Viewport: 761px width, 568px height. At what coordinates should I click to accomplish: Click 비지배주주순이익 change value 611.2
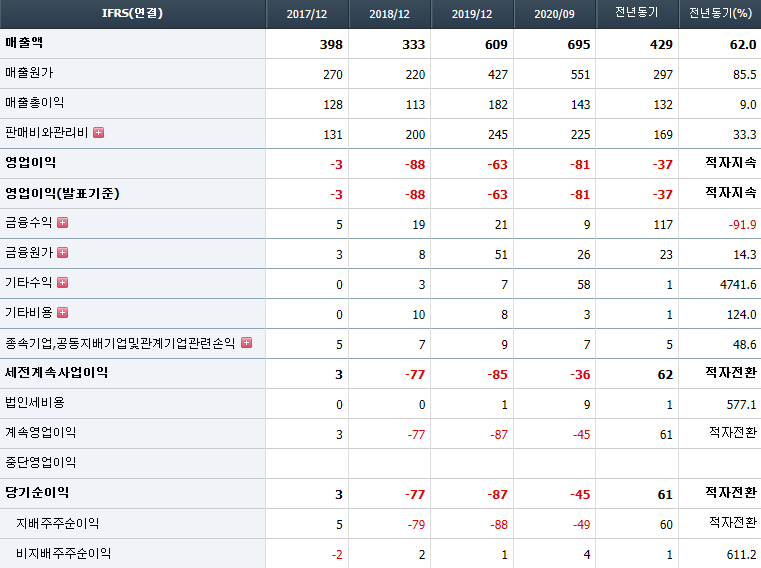coord(742,555)
